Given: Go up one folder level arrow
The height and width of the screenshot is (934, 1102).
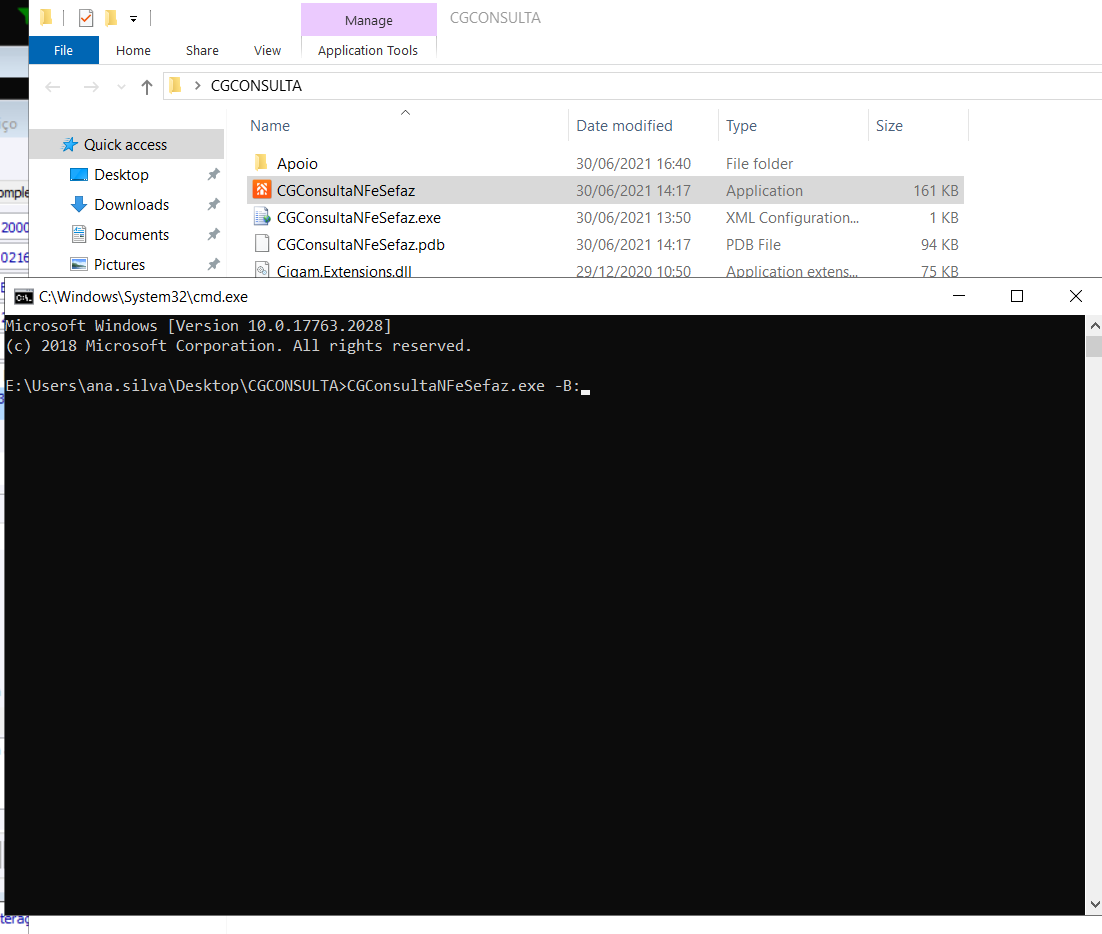Looking at the screenshot, I should point(146,87).
